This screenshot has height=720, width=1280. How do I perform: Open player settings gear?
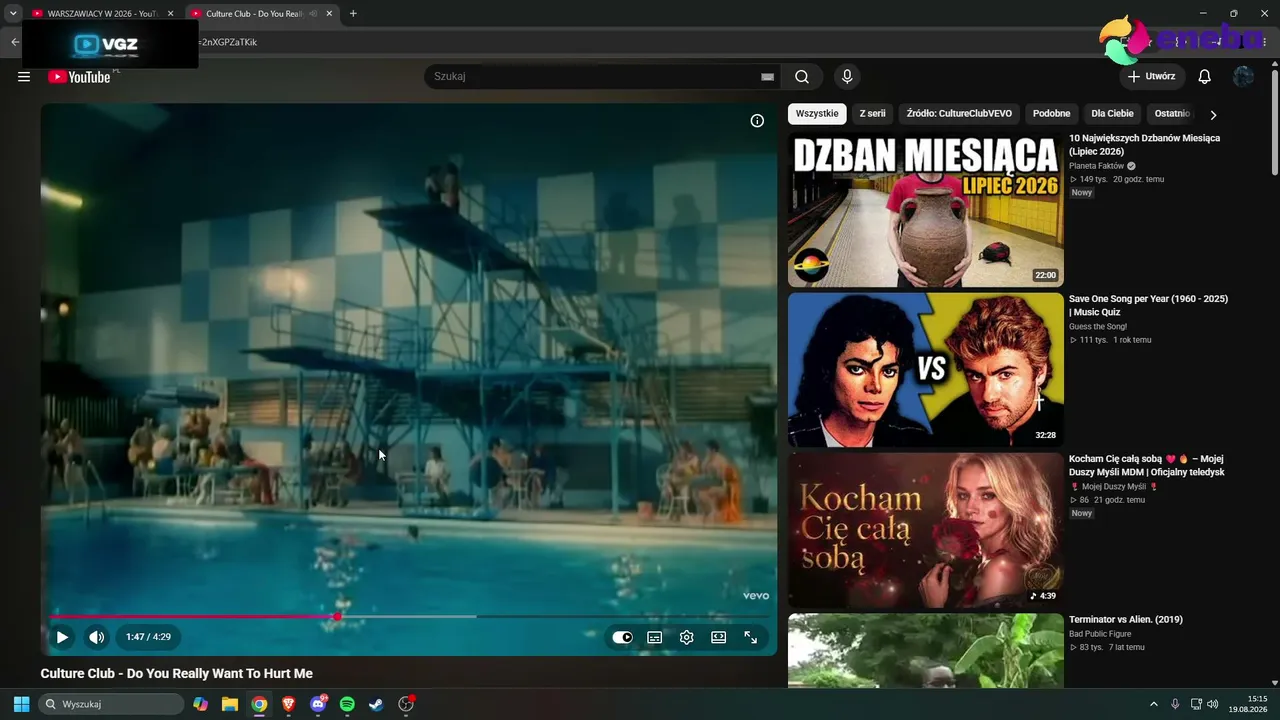click(687, 637)
